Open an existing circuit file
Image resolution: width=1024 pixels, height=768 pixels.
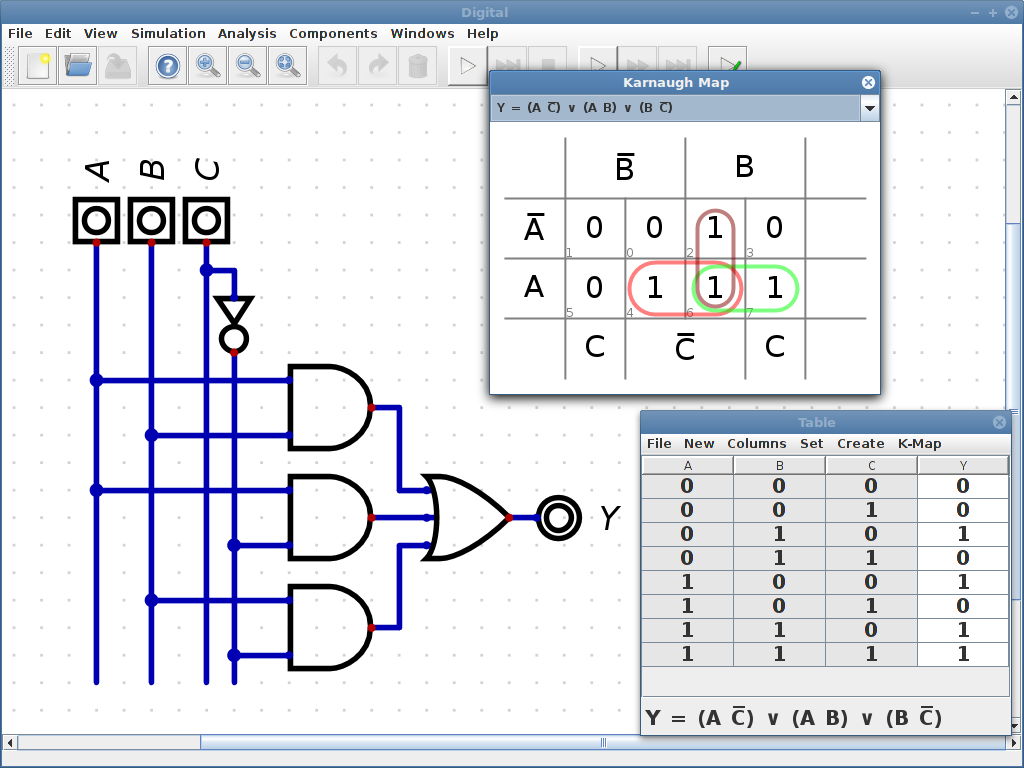(77, 65)
